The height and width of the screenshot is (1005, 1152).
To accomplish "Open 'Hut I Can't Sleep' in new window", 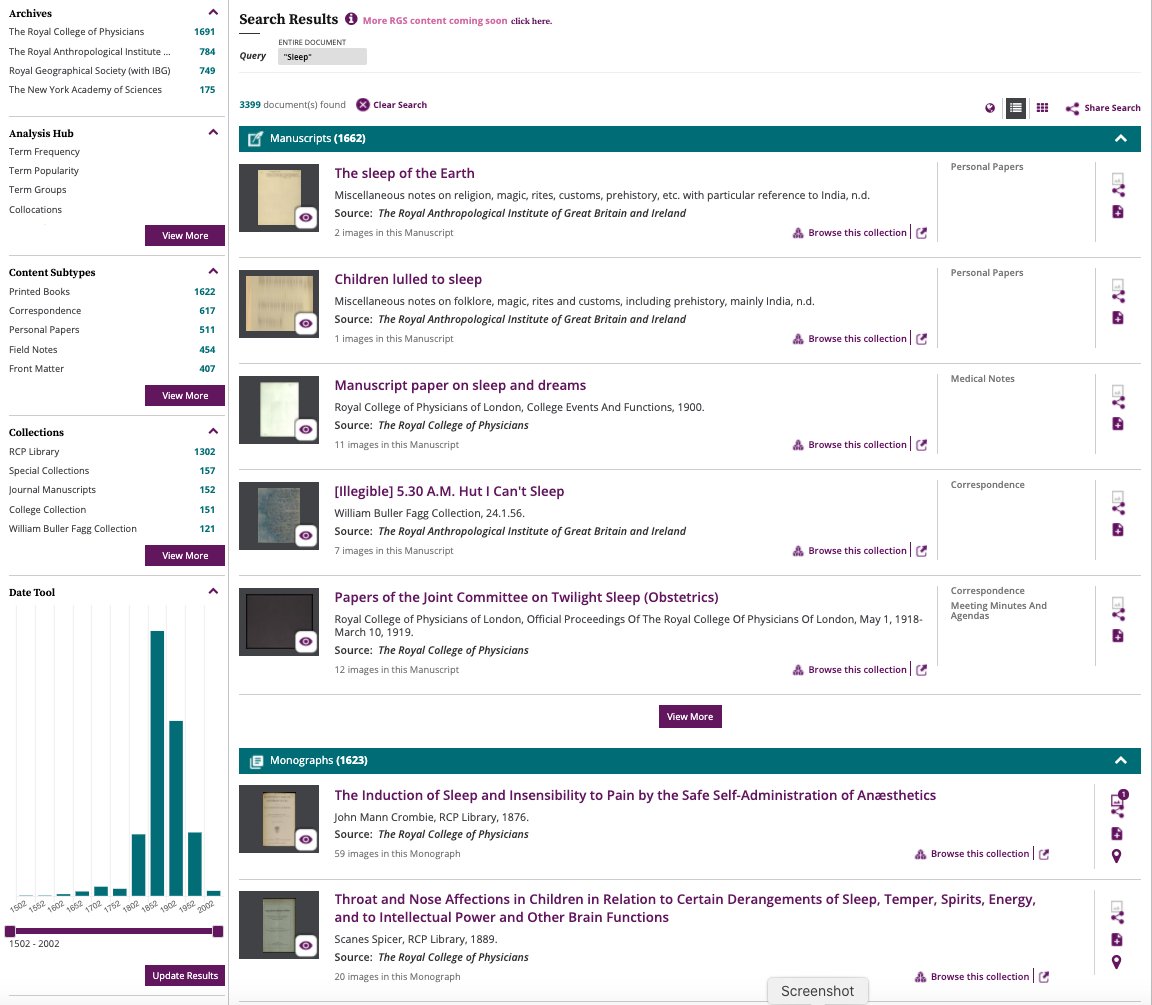I will coord(921,550).
